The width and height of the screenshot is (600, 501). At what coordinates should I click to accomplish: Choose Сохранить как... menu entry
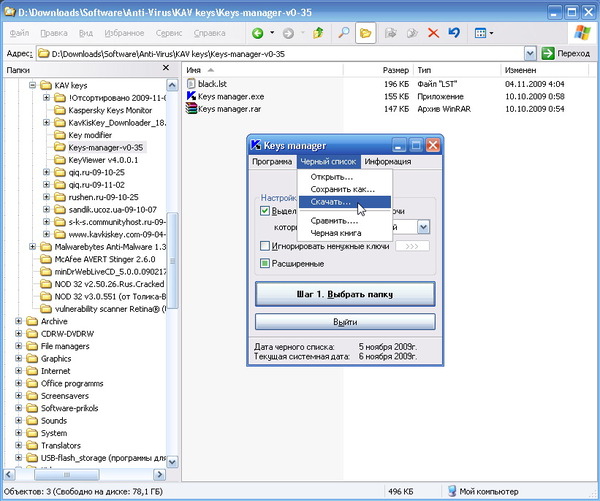345,189
